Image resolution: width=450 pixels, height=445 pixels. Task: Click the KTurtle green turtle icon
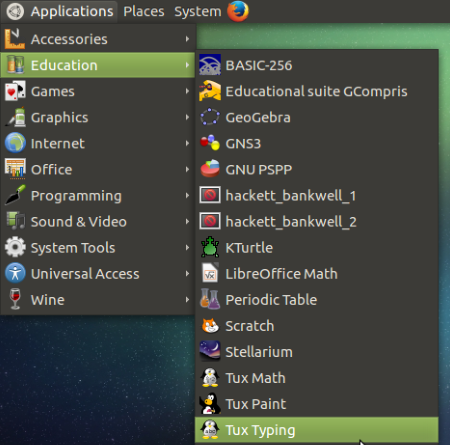pos(210,247)
